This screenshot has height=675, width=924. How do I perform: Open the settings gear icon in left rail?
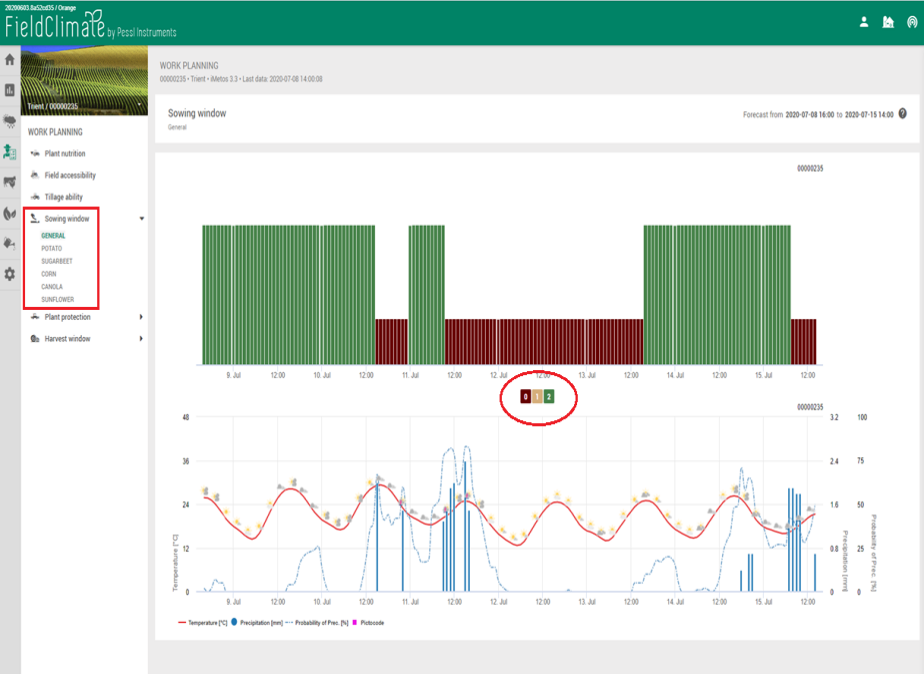click(10, 274)
